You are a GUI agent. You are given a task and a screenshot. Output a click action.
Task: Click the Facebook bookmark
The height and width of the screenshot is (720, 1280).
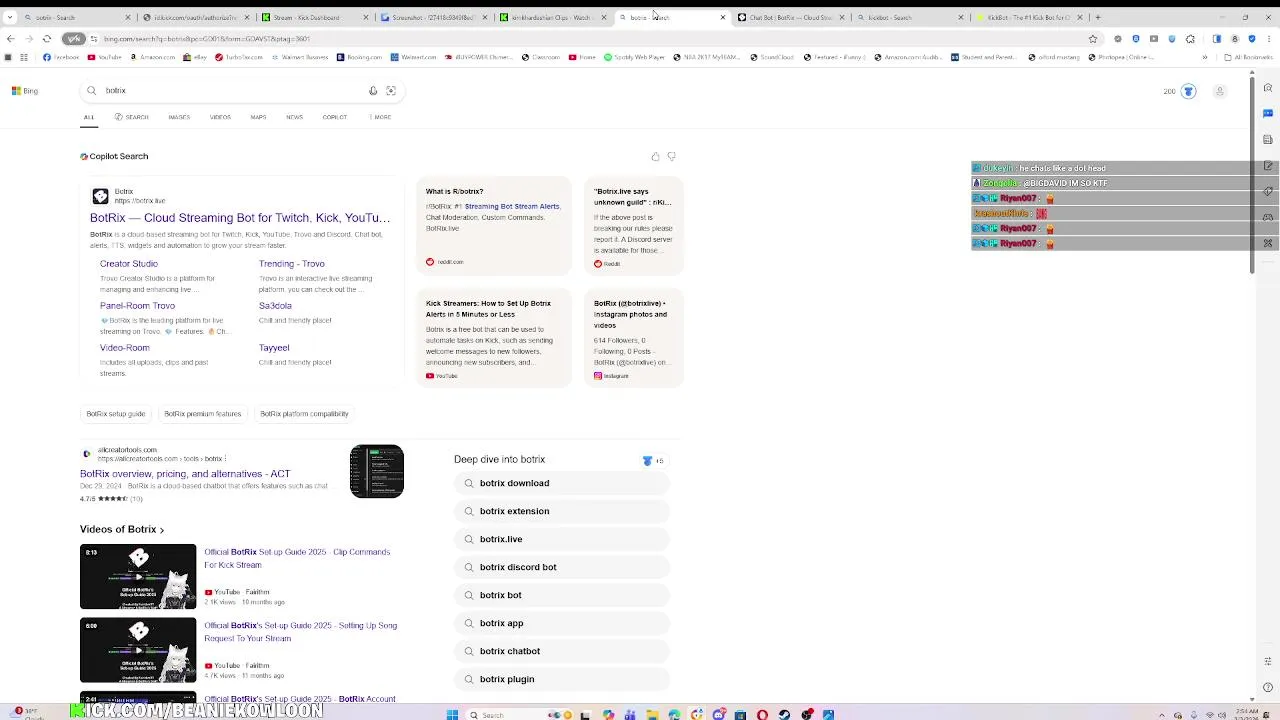[x=61, y=57]
